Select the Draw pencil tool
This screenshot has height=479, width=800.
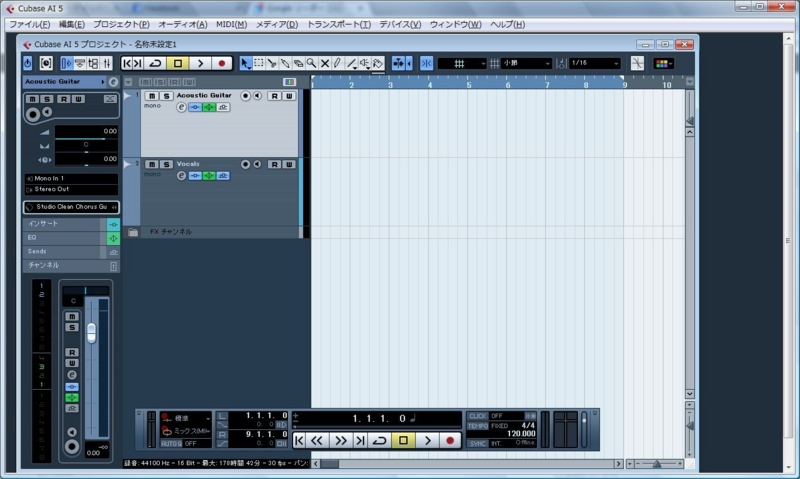[x=337, y=63]
